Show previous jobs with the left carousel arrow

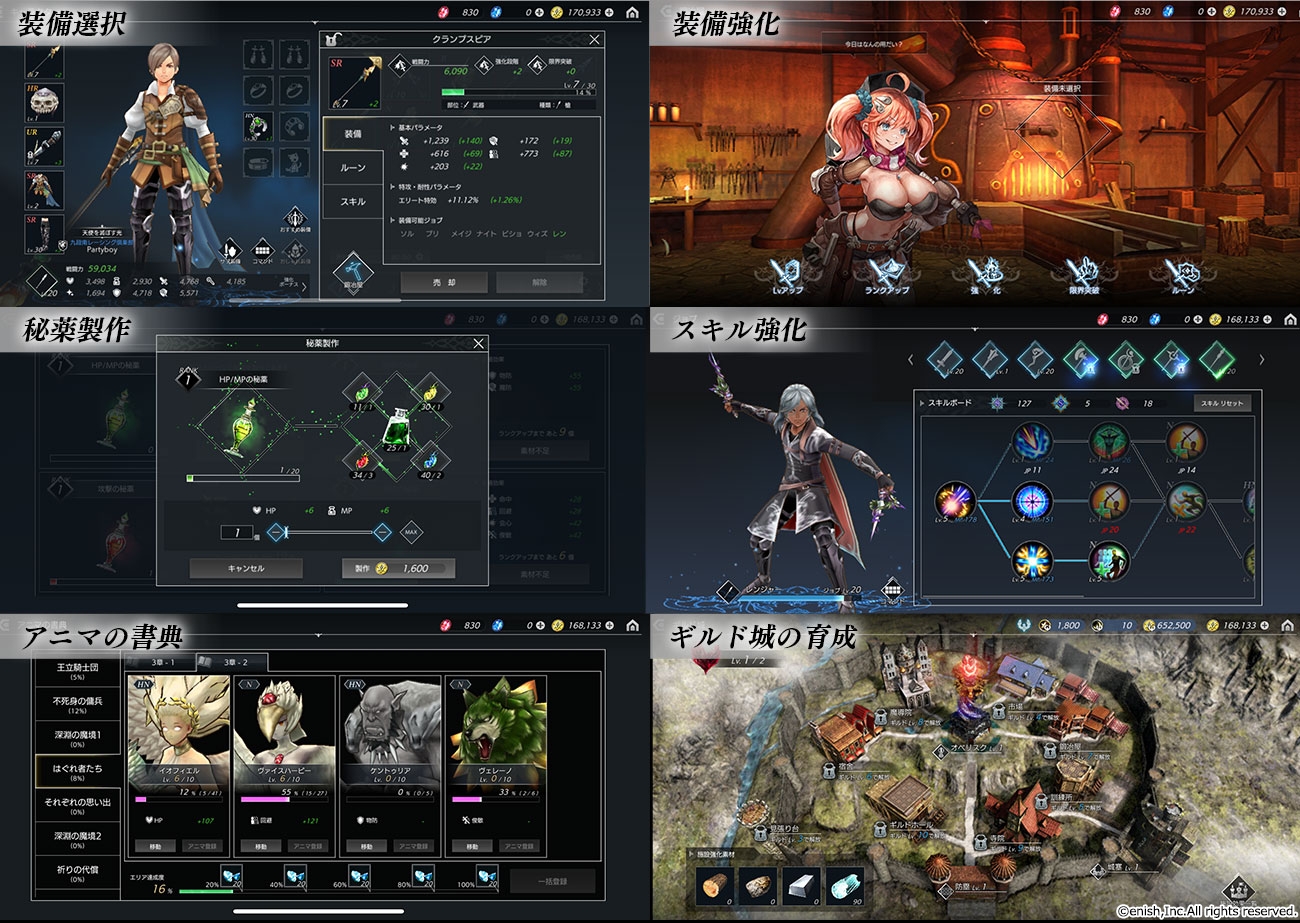(x=910, y=360)
